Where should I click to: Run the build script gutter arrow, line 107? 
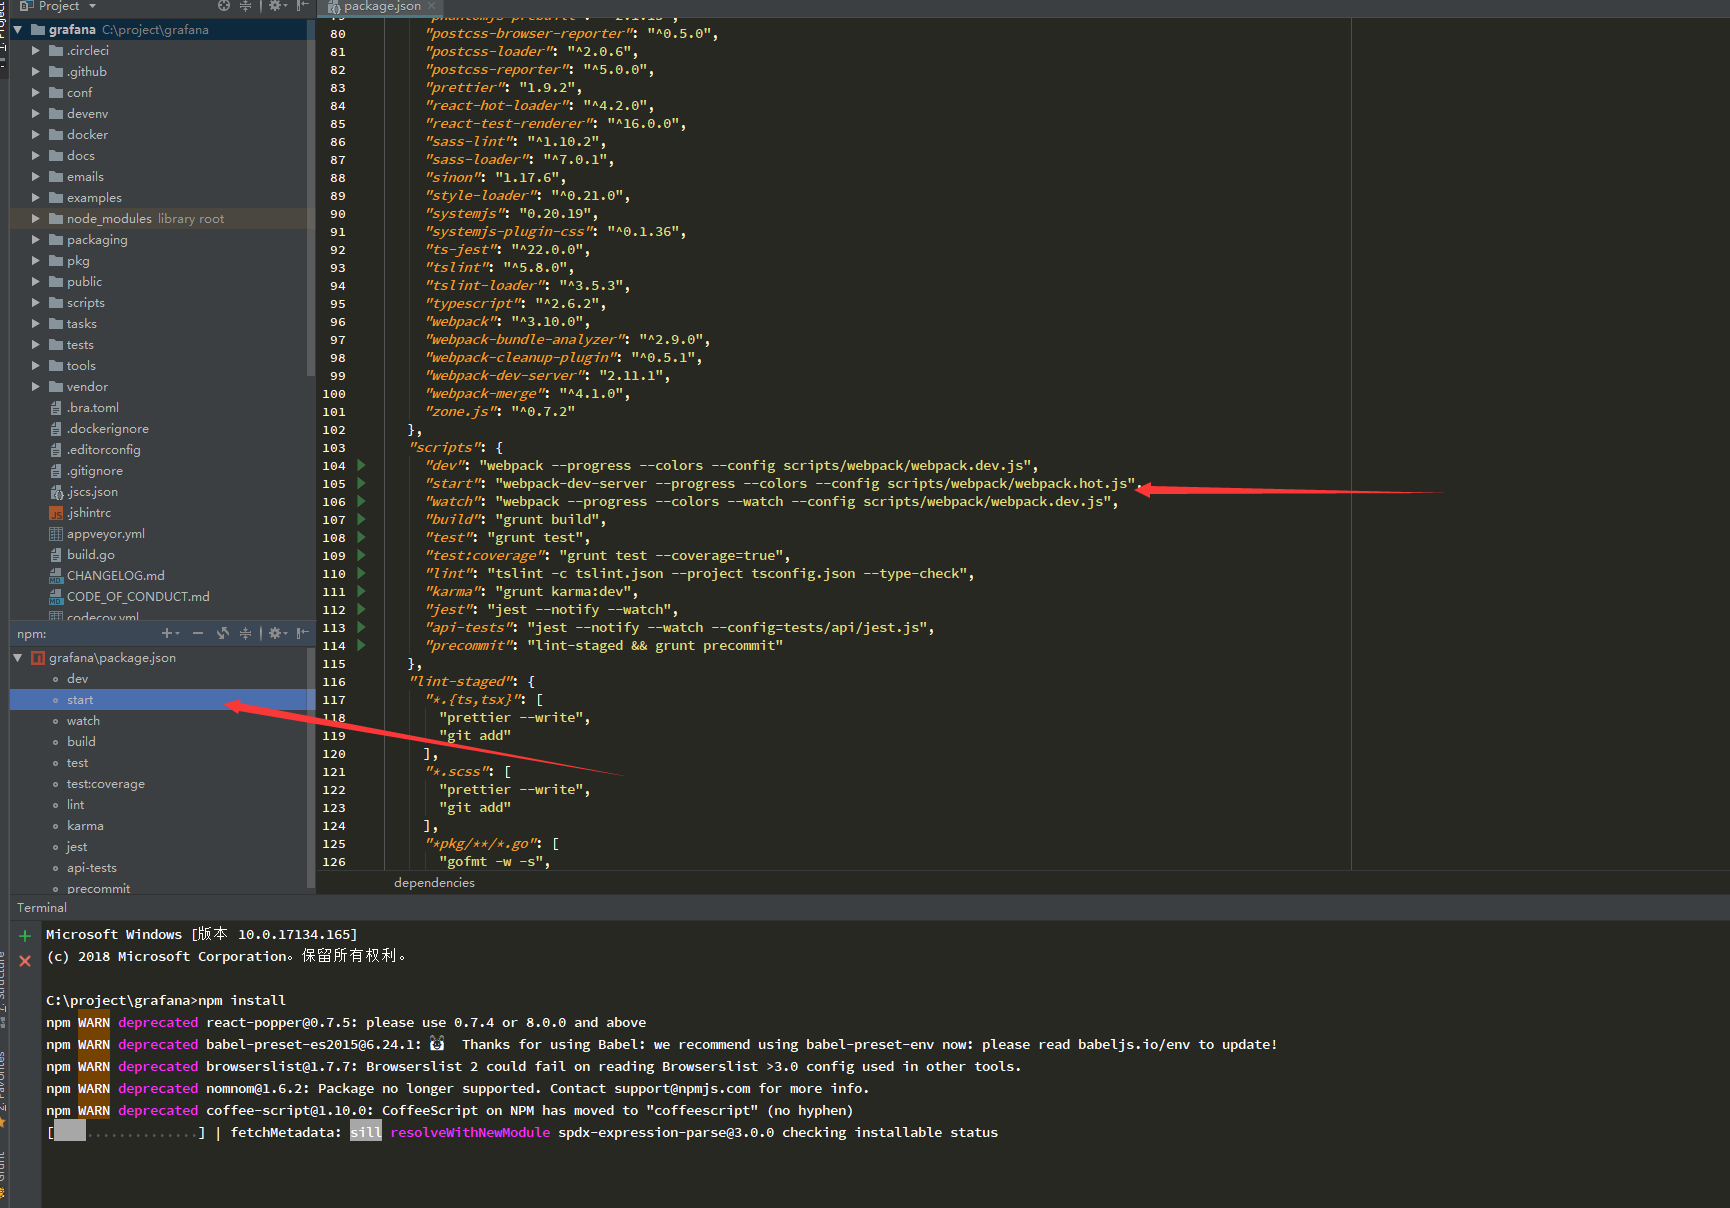tap(361, 519)
